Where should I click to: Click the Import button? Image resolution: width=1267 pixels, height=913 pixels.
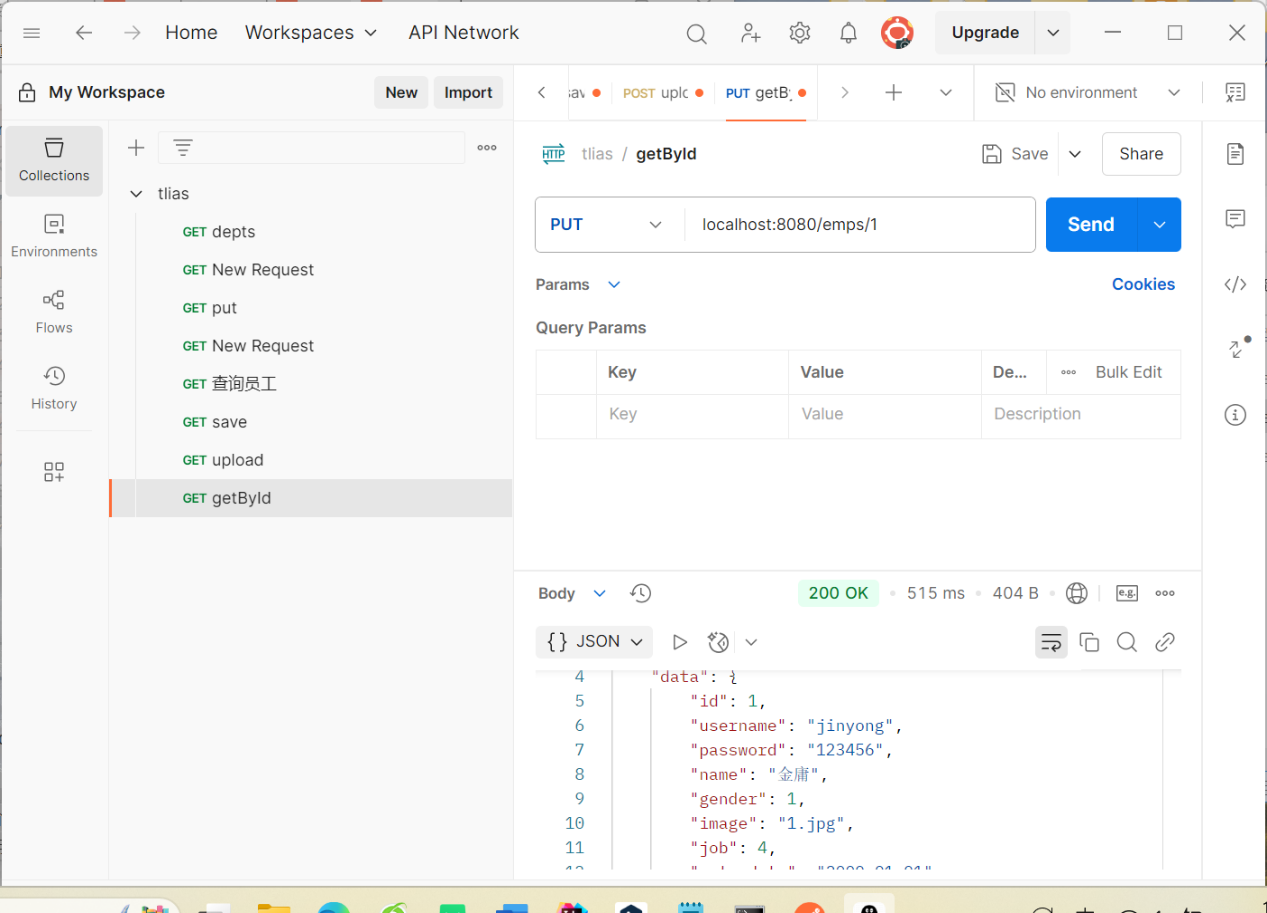click(x=468, y=92)
